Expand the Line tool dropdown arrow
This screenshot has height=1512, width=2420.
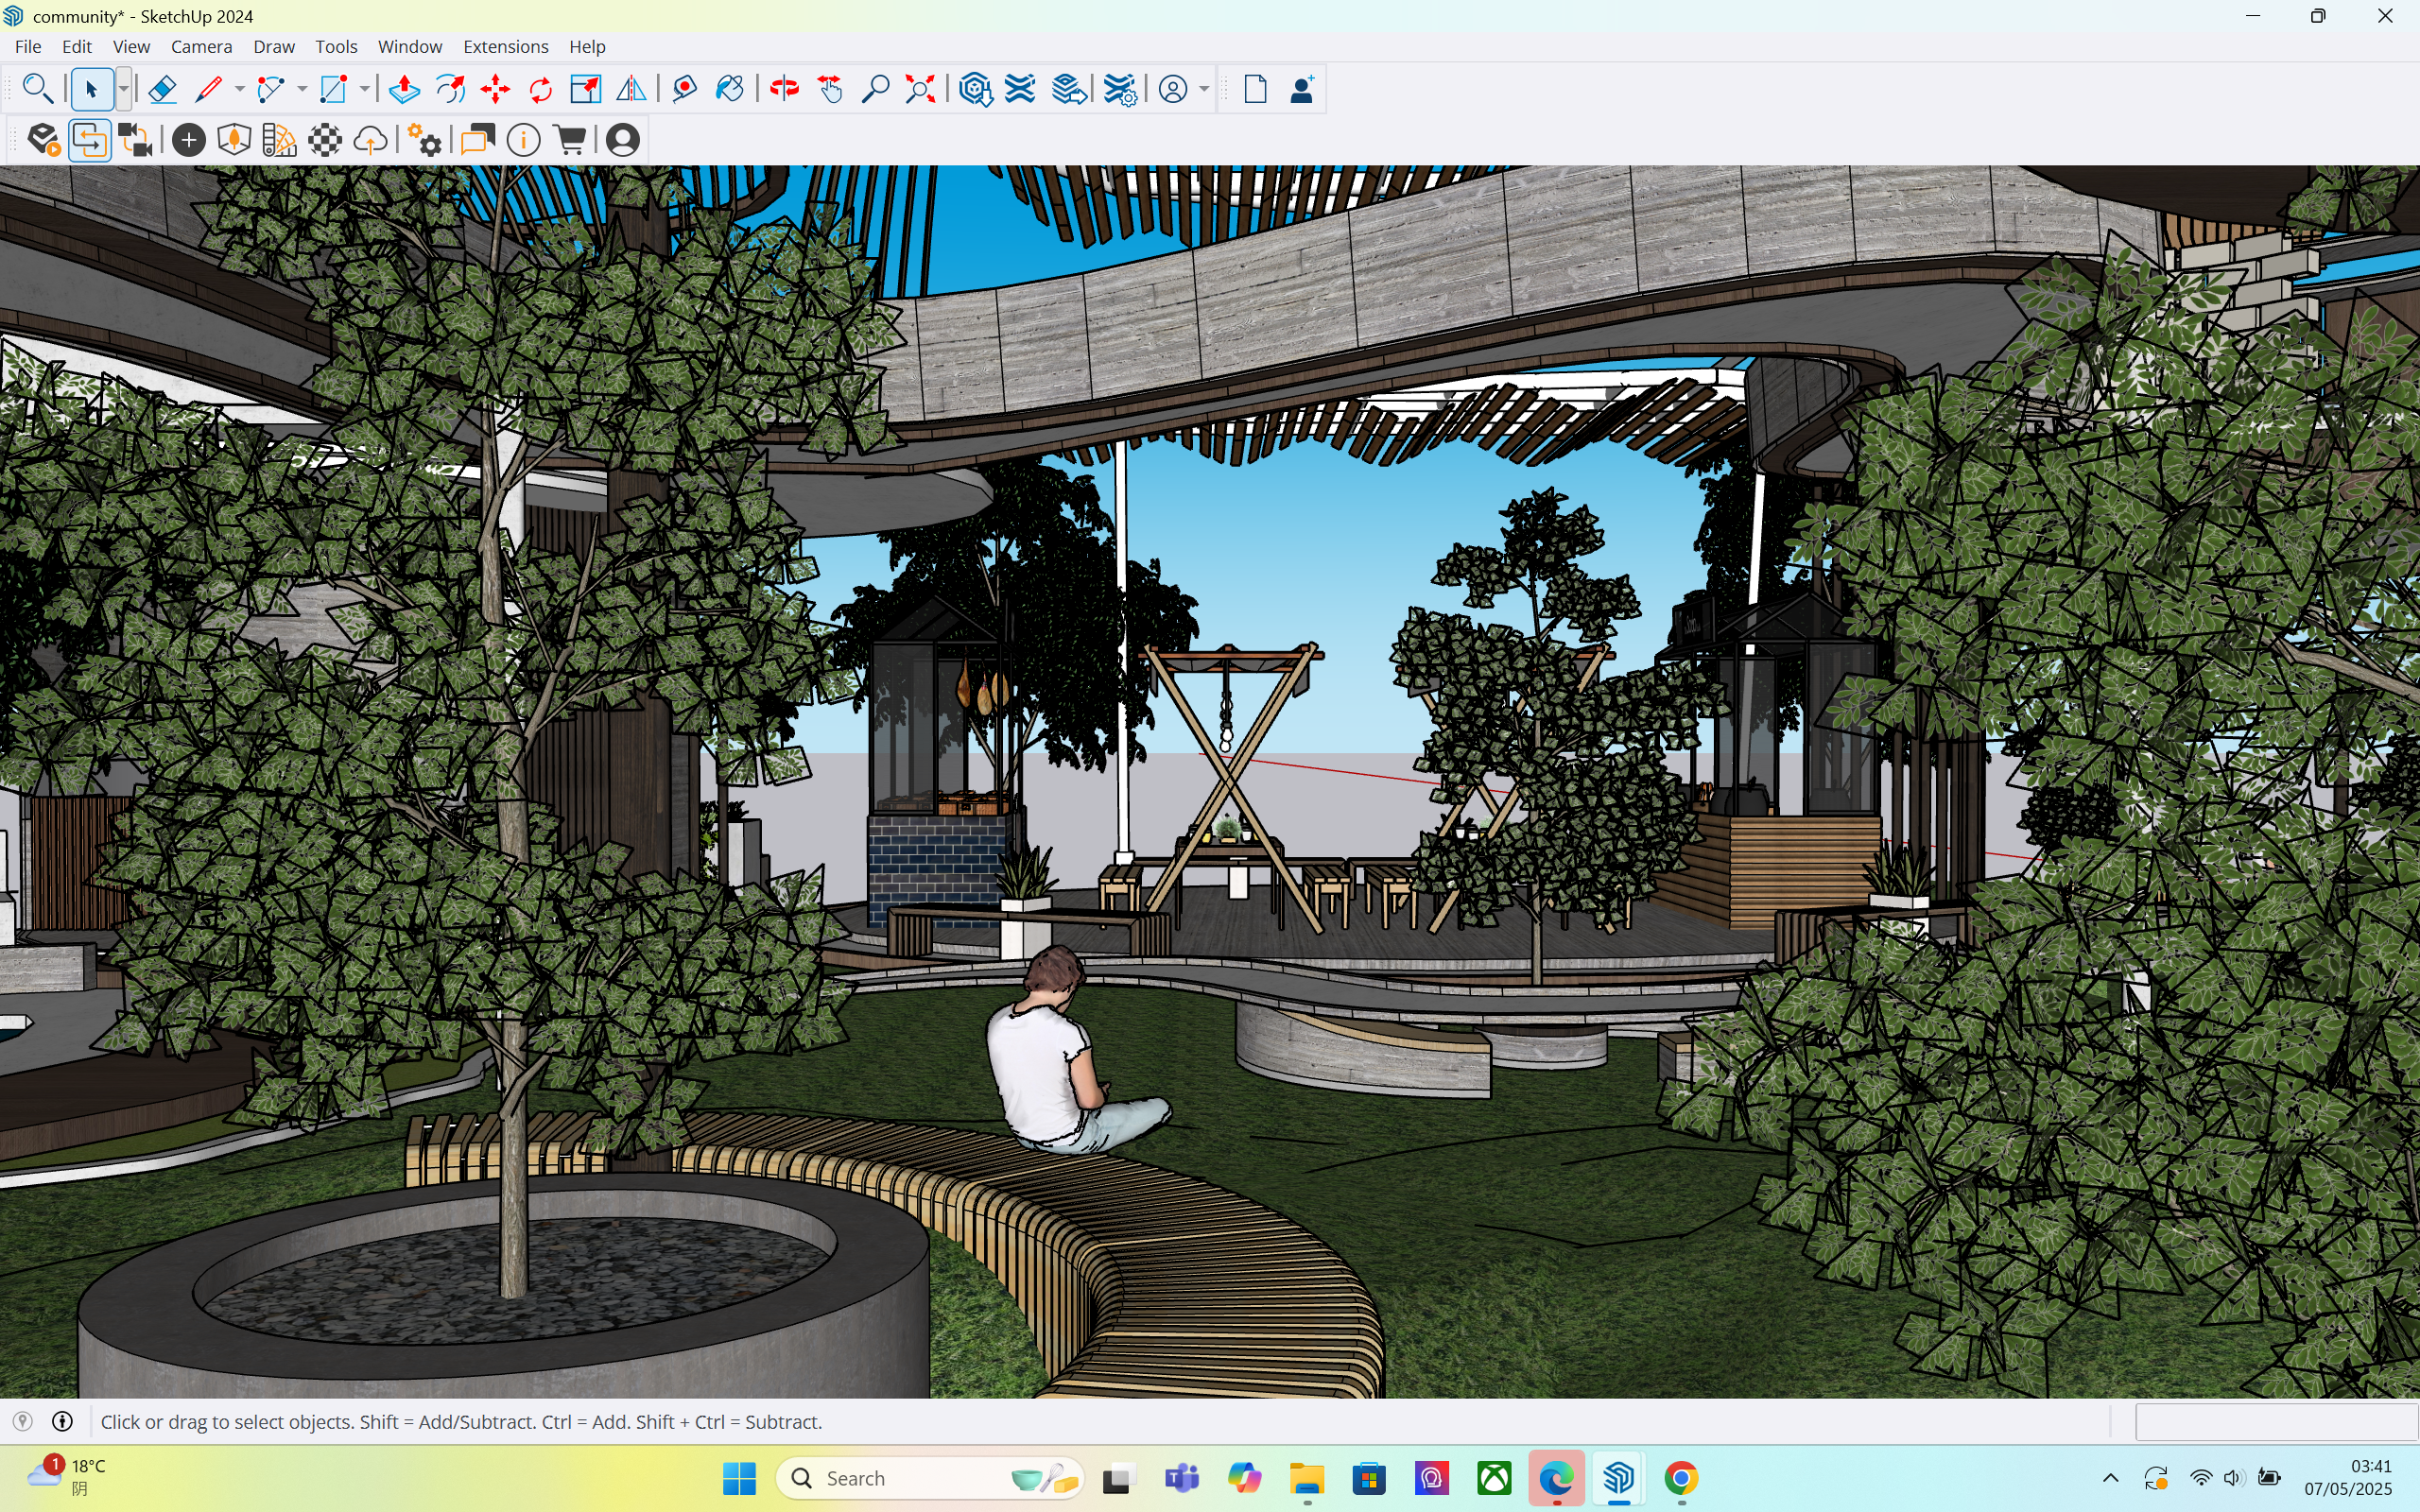pyautogui.click(x=239, y=90)
